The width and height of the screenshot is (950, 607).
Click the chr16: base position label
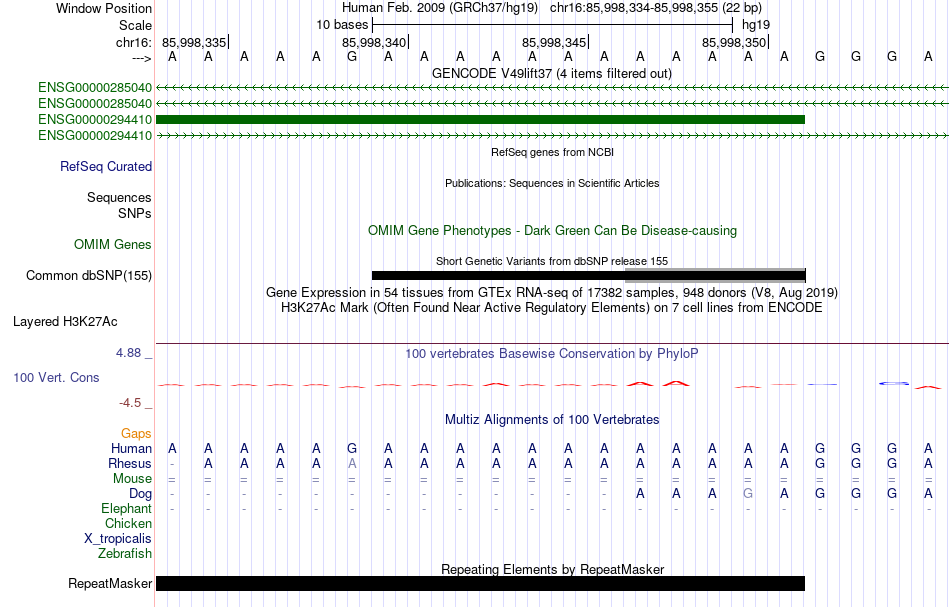point(133,42)
